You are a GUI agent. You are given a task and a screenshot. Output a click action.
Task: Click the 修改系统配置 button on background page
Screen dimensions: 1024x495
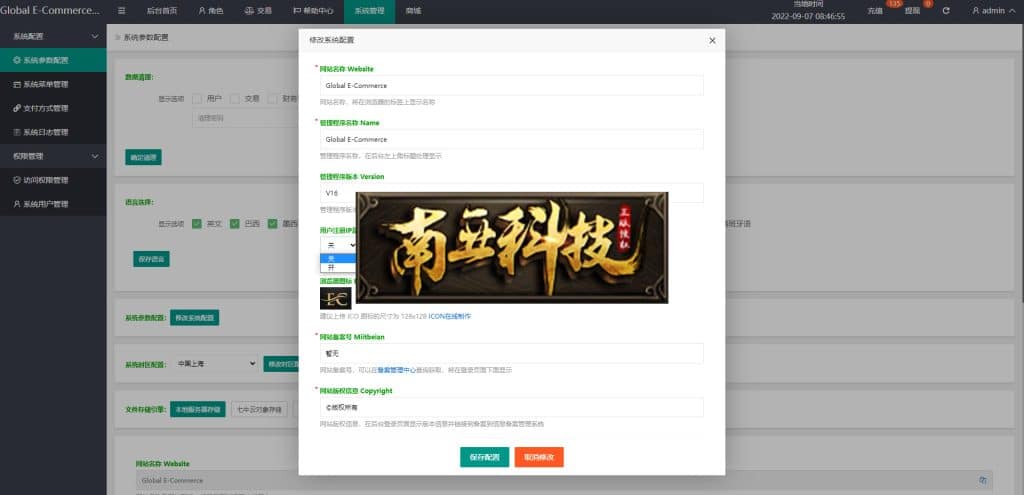coord(195,318)
